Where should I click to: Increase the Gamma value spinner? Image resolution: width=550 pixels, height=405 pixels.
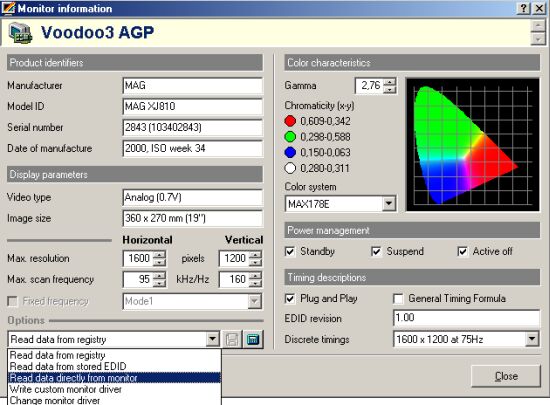389,82
